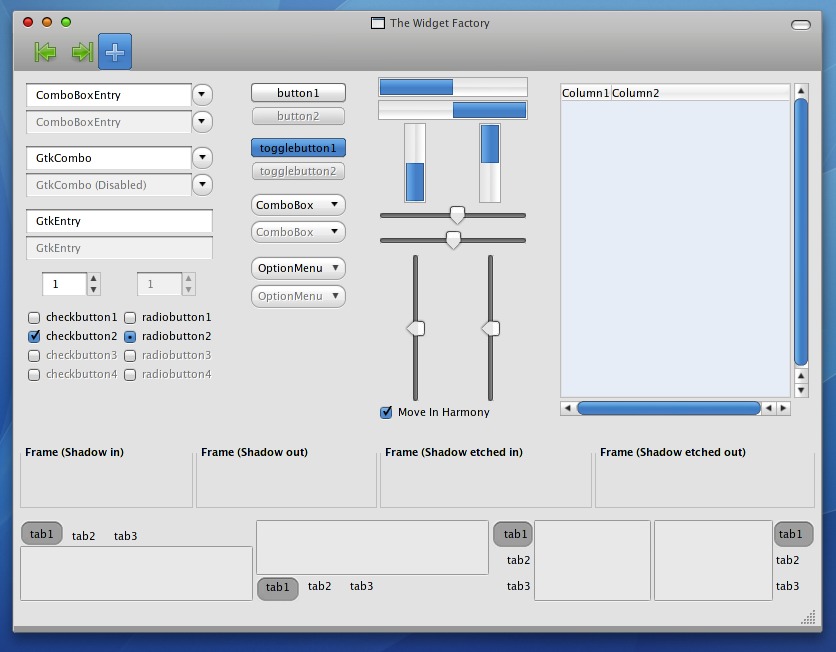
Task: Click the second horizontal progress bar
Action: coord(453,110)
